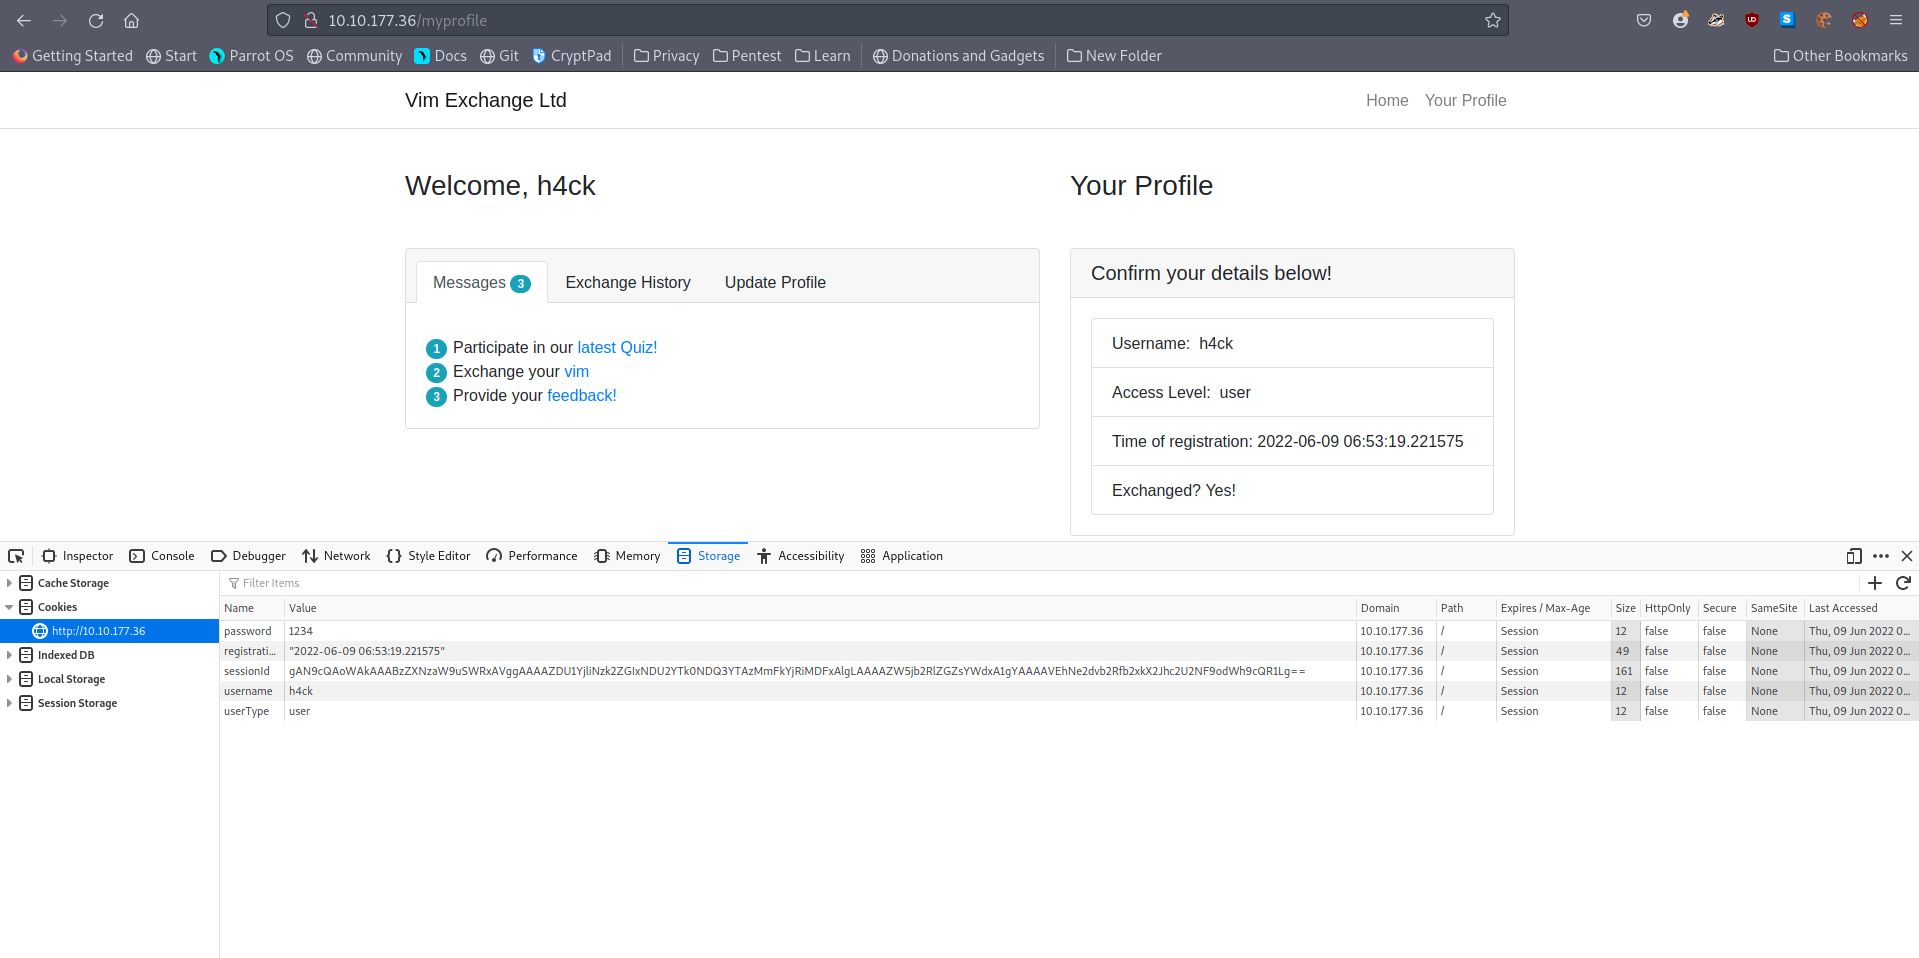The height and width of the screenshot is (958, 1919).
Task: Click the add cookie plus icon
Action: [x=1875, y=583]
